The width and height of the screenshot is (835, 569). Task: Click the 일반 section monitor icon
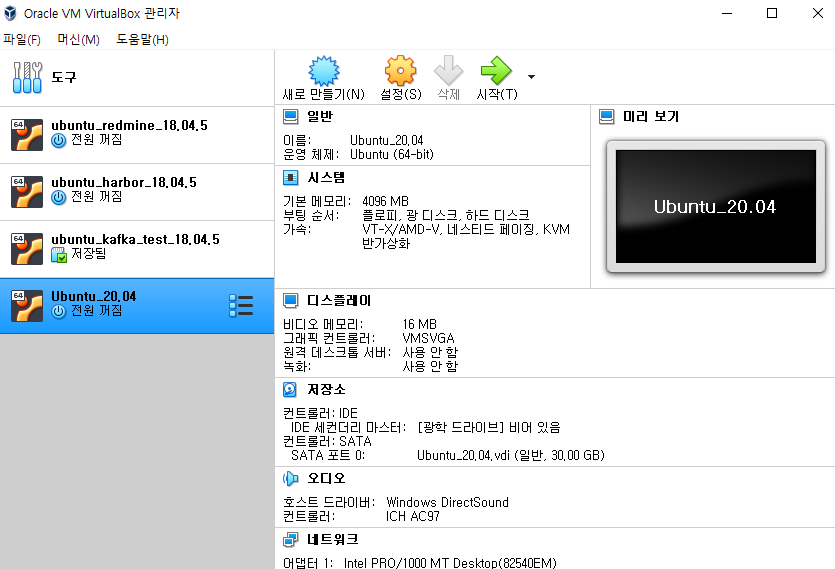click(x=291, y=117)
